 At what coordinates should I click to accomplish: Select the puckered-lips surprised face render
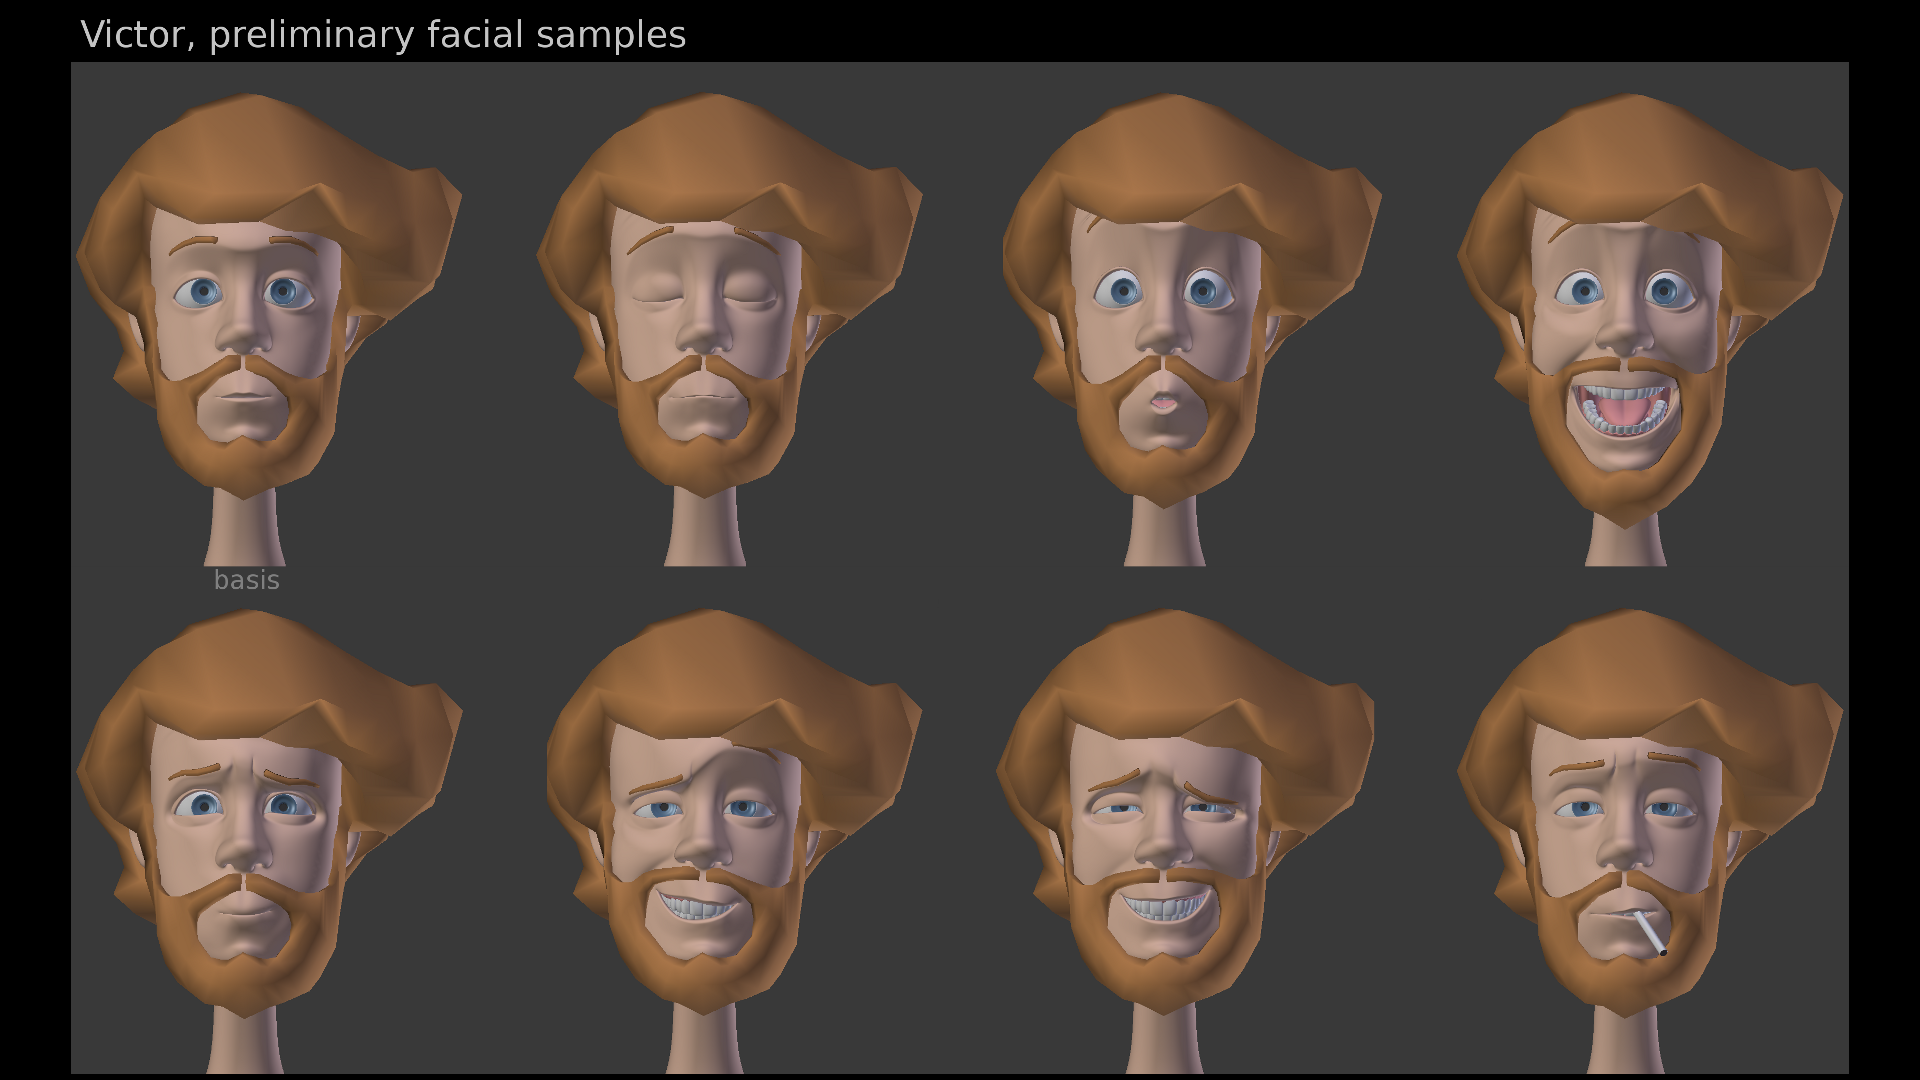point(1192,330)
